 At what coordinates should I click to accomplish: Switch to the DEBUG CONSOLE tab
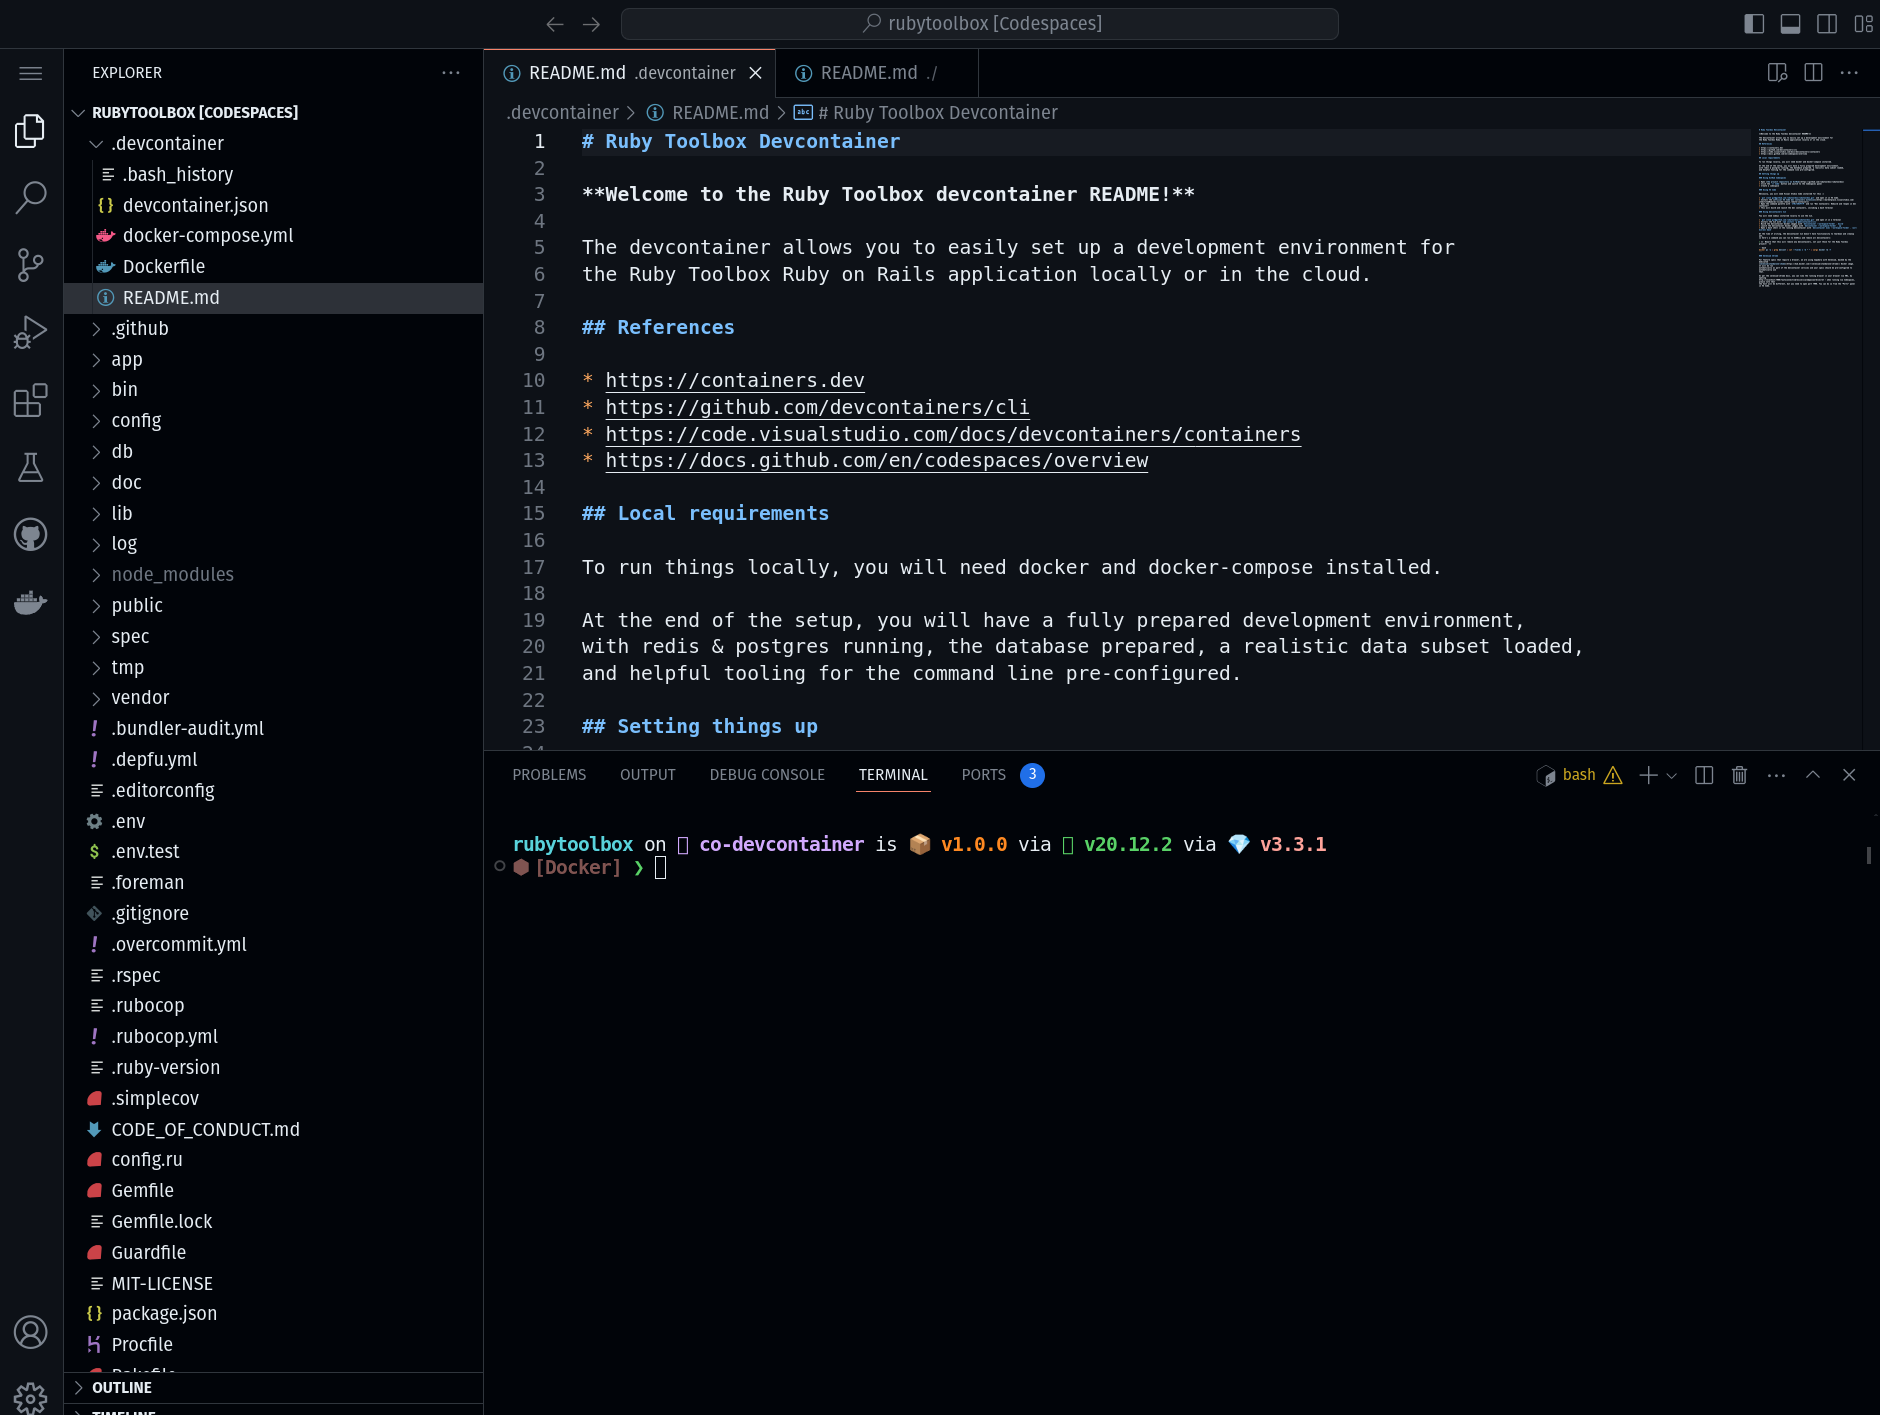pos(767,775)
